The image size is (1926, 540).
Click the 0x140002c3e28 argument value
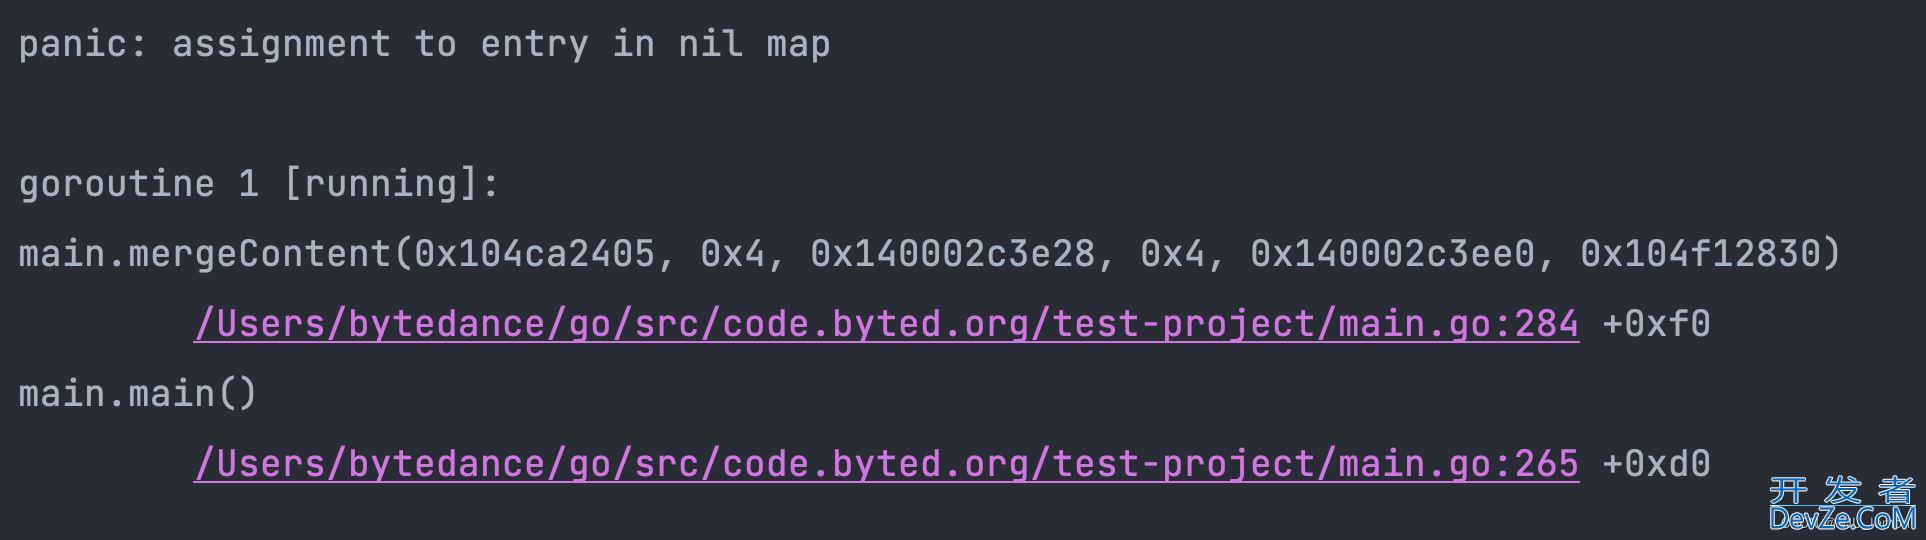[952, 254]
